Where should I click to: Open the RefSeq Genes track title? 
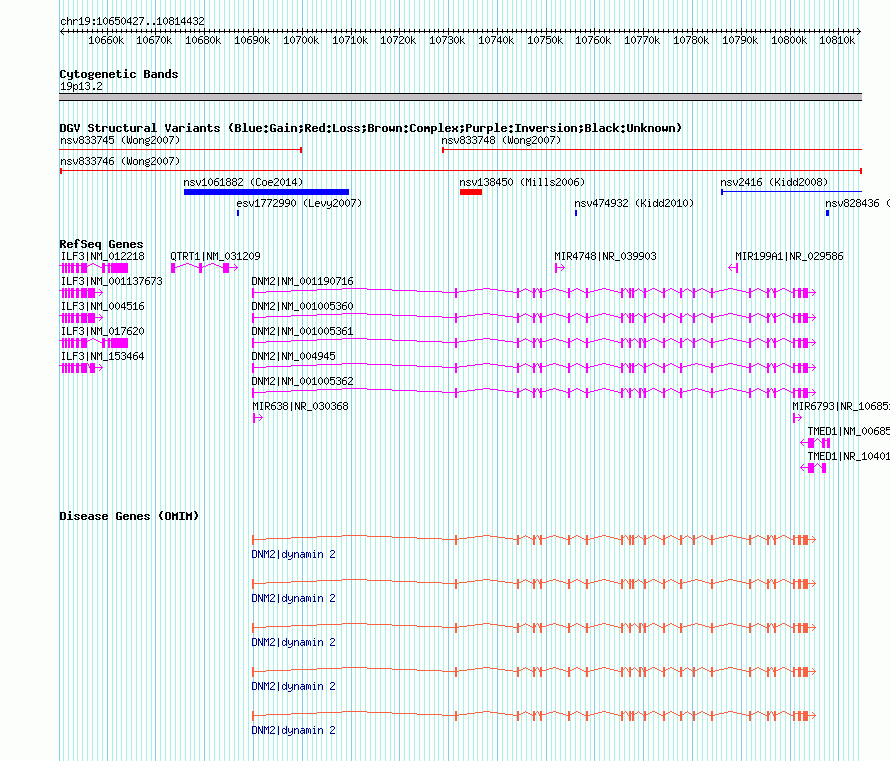(102, 244)
